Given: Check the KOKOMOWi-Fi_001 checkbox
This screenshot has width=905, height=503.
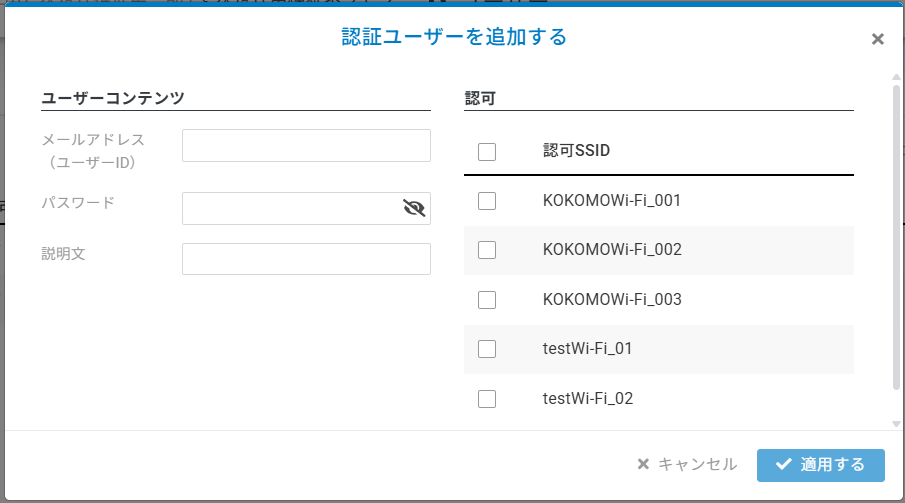Looking at the screenshot, I should click(x=487, y=201).
